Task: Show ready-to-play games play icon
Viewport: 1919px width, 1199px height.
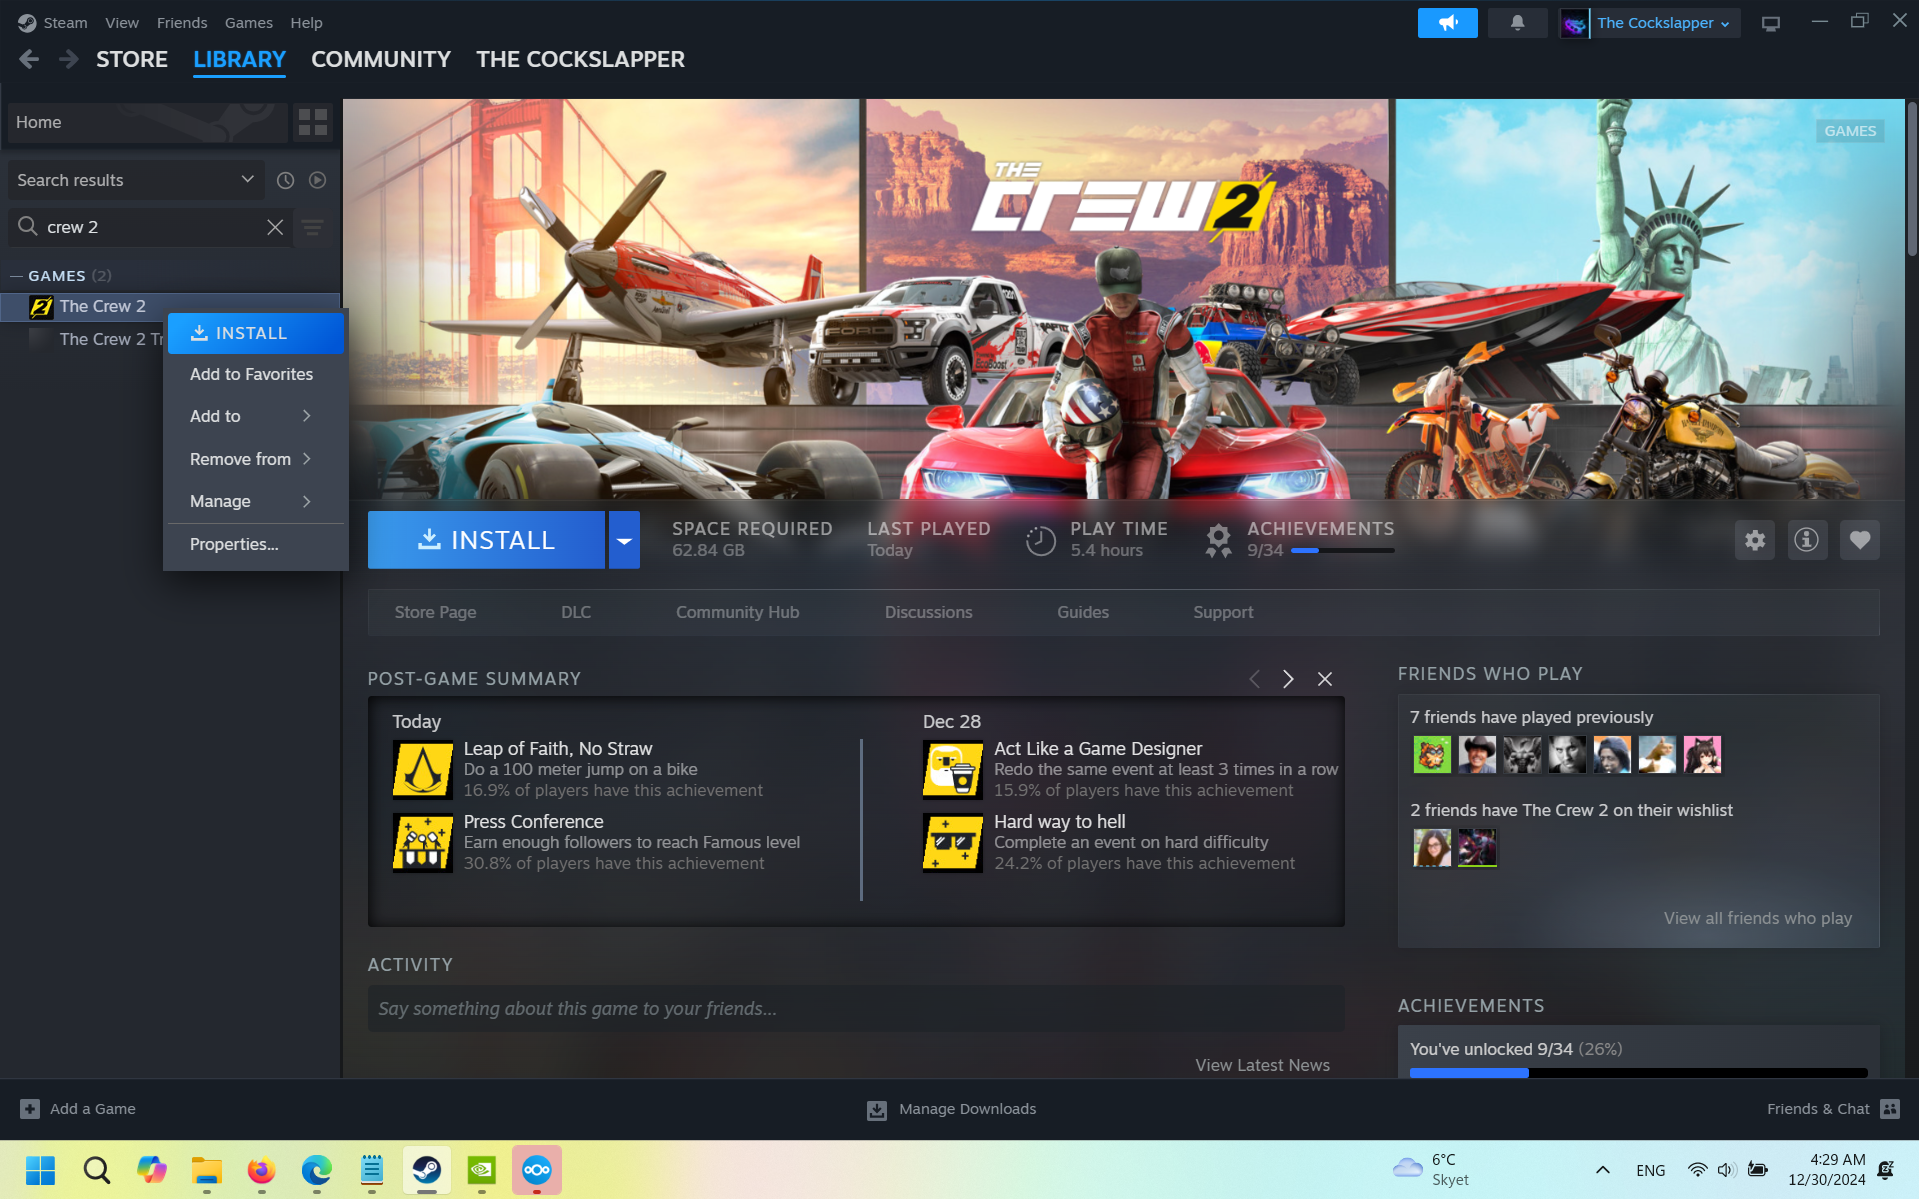Action: (x=317, y=180)
